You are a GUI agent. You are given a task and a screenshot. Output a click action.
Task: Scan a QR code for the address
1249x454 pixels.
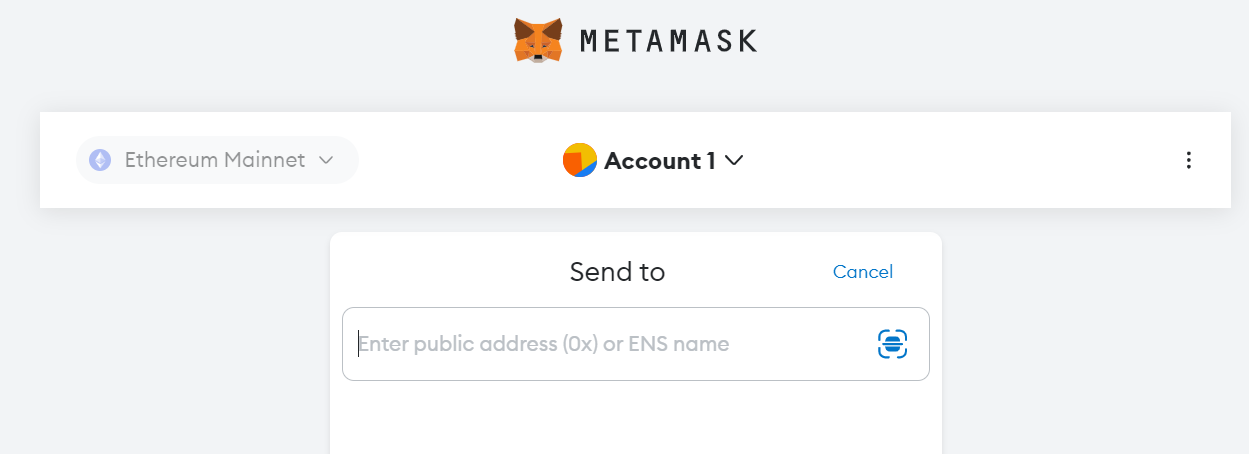click(x=892, y=344)
